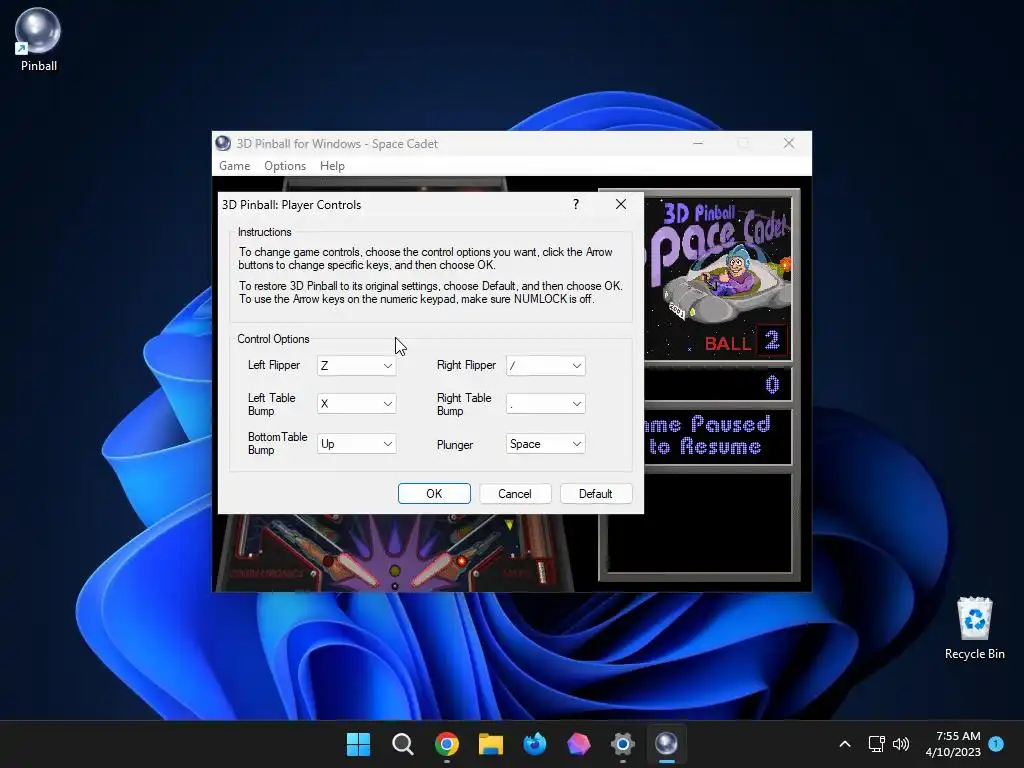Click the 'Control Options' group label
The width and height of the screenshot is (1024, 768).
[273, 339]
